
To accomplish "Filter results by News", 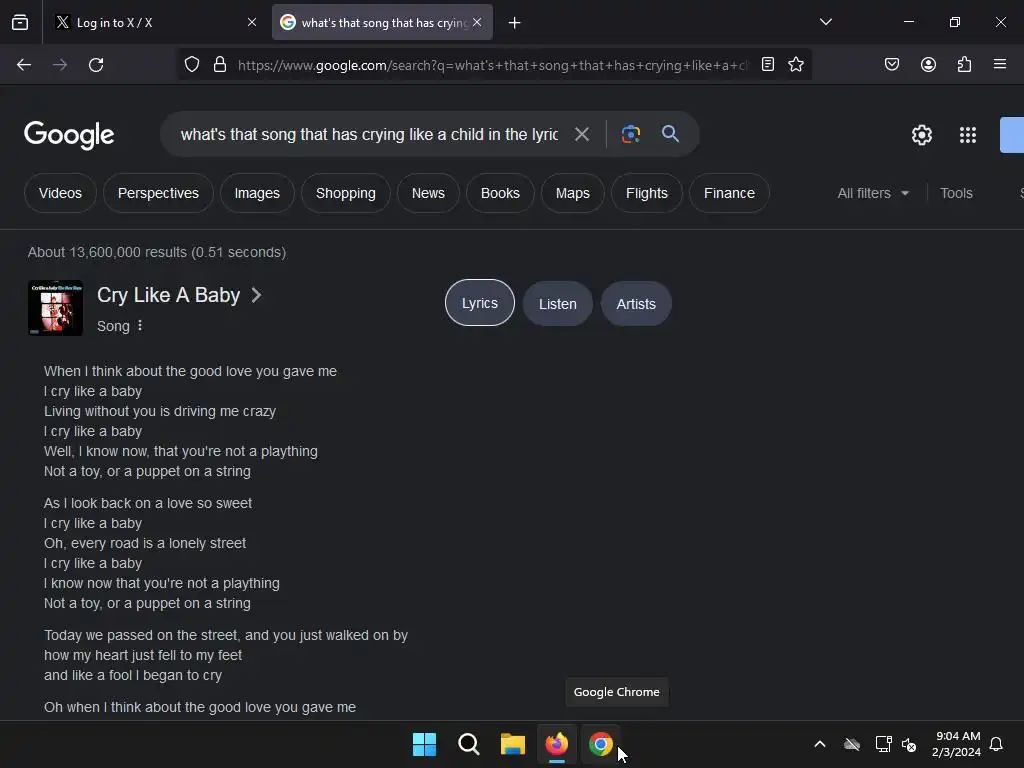I will (x=428, y=193).
